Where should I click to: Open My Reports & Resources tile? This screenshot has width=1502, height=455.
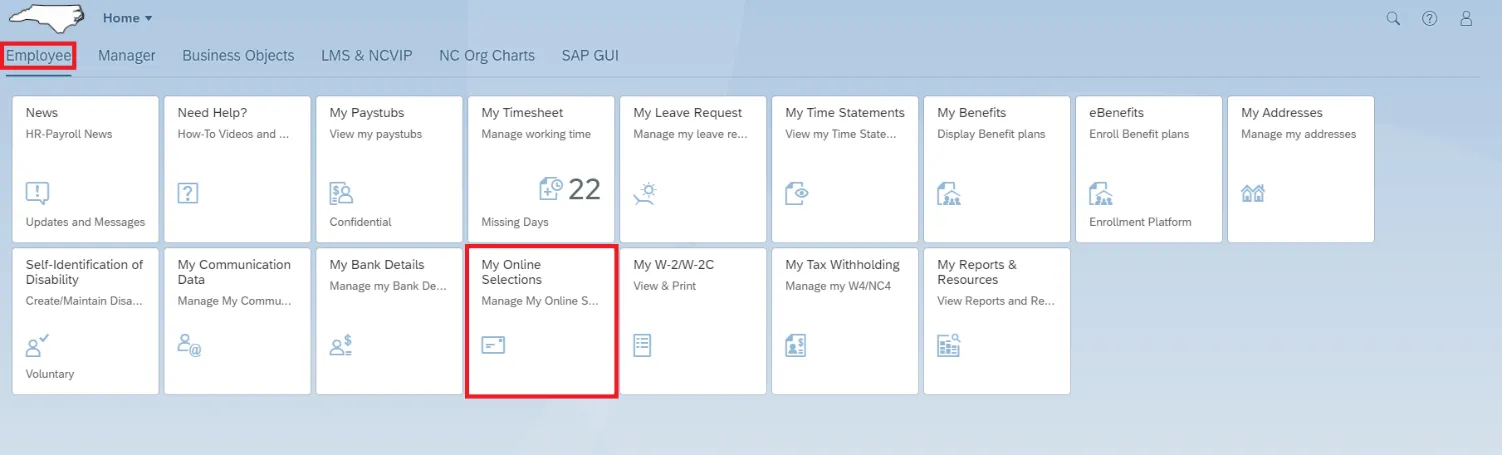coord(996,320)
